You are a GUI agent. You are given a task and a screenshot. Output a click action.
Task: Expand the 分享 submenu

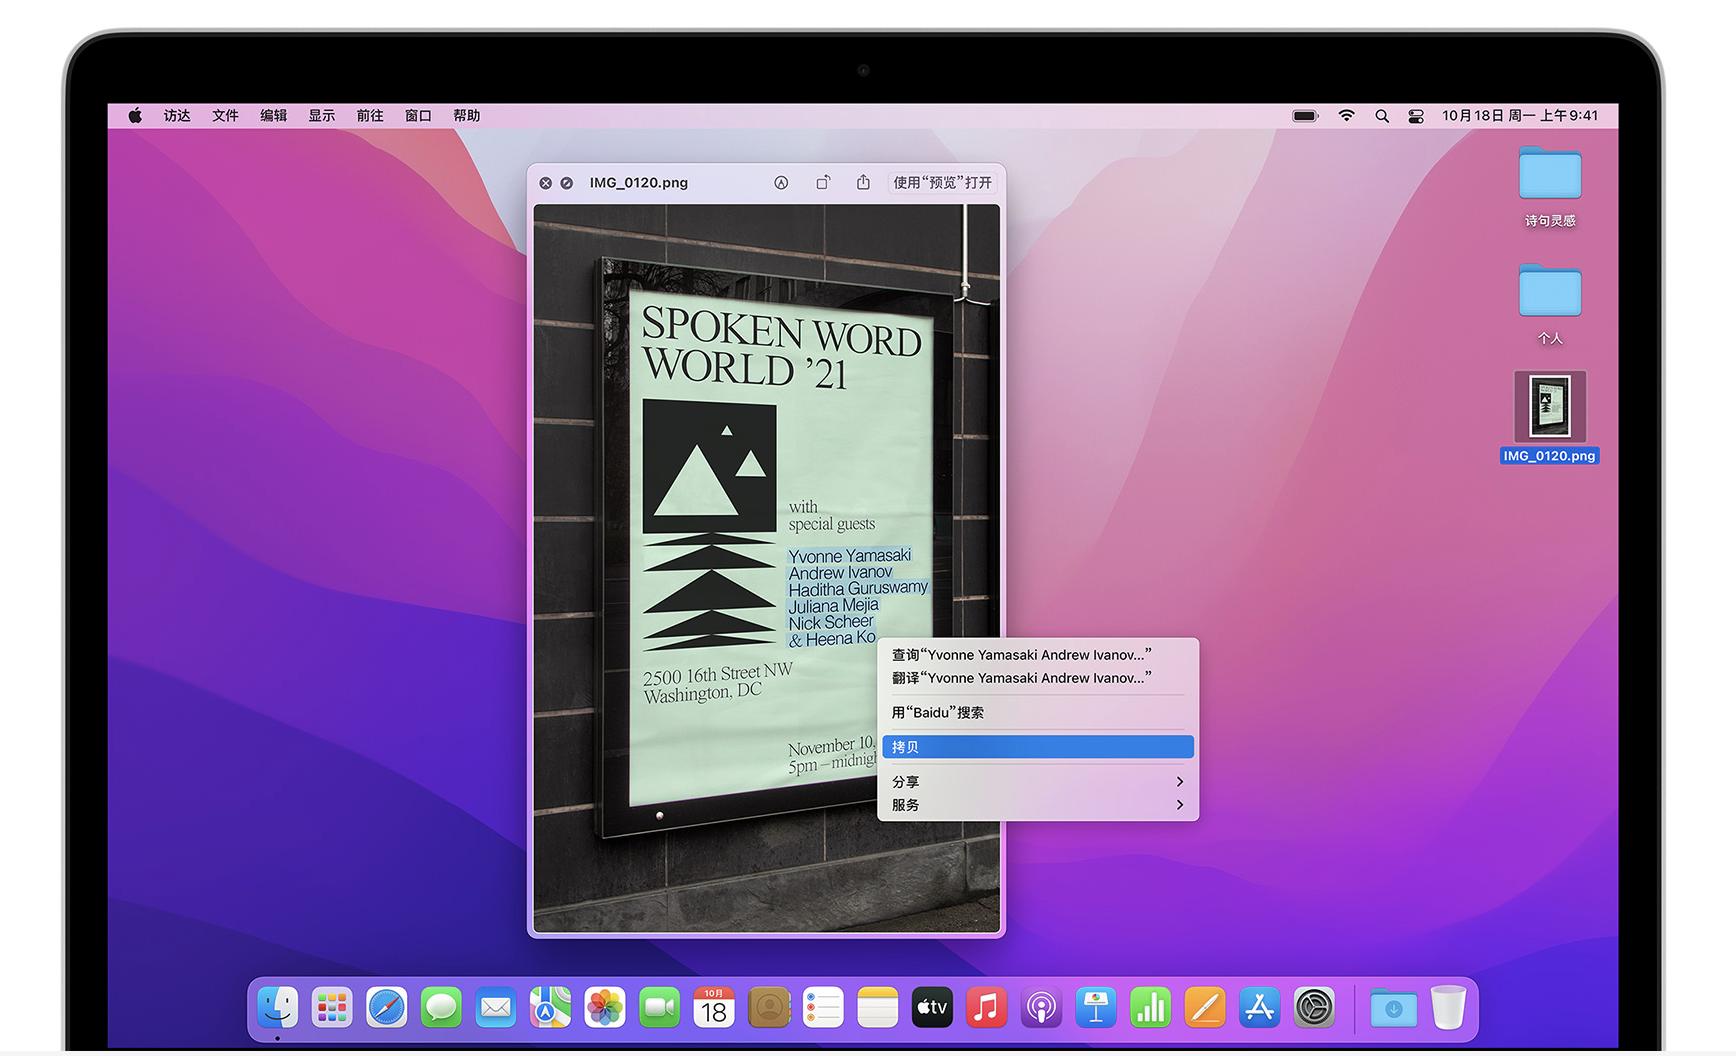[x=1037, y=782]
